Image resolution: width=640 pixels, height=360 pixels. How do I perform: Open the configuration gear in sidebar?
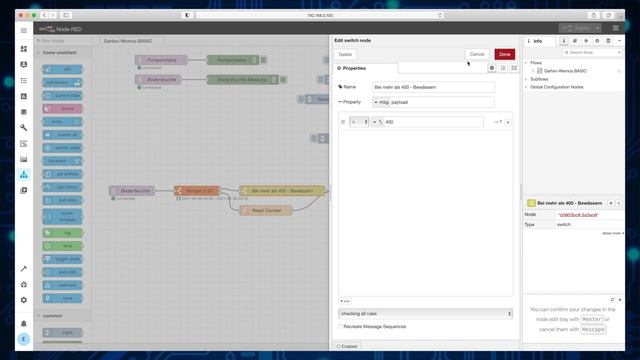(x=24, y=300)
